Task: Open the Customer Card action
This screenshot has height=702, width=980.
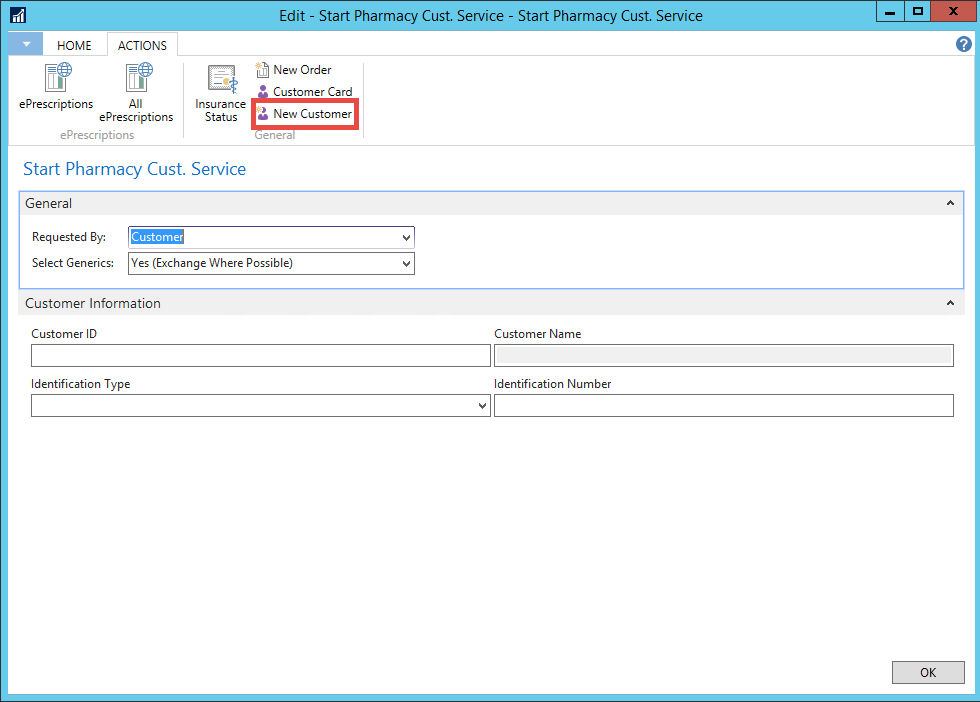Action: click(311, 92)
